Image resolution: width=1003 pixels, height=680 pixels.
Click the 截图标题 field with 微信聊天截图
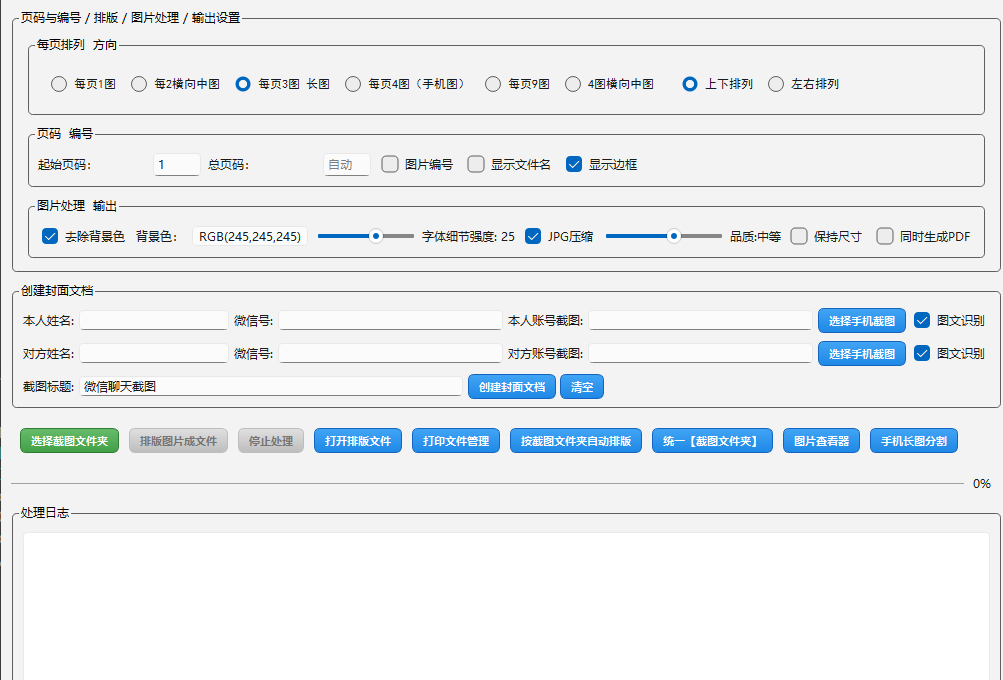point(271,386)
